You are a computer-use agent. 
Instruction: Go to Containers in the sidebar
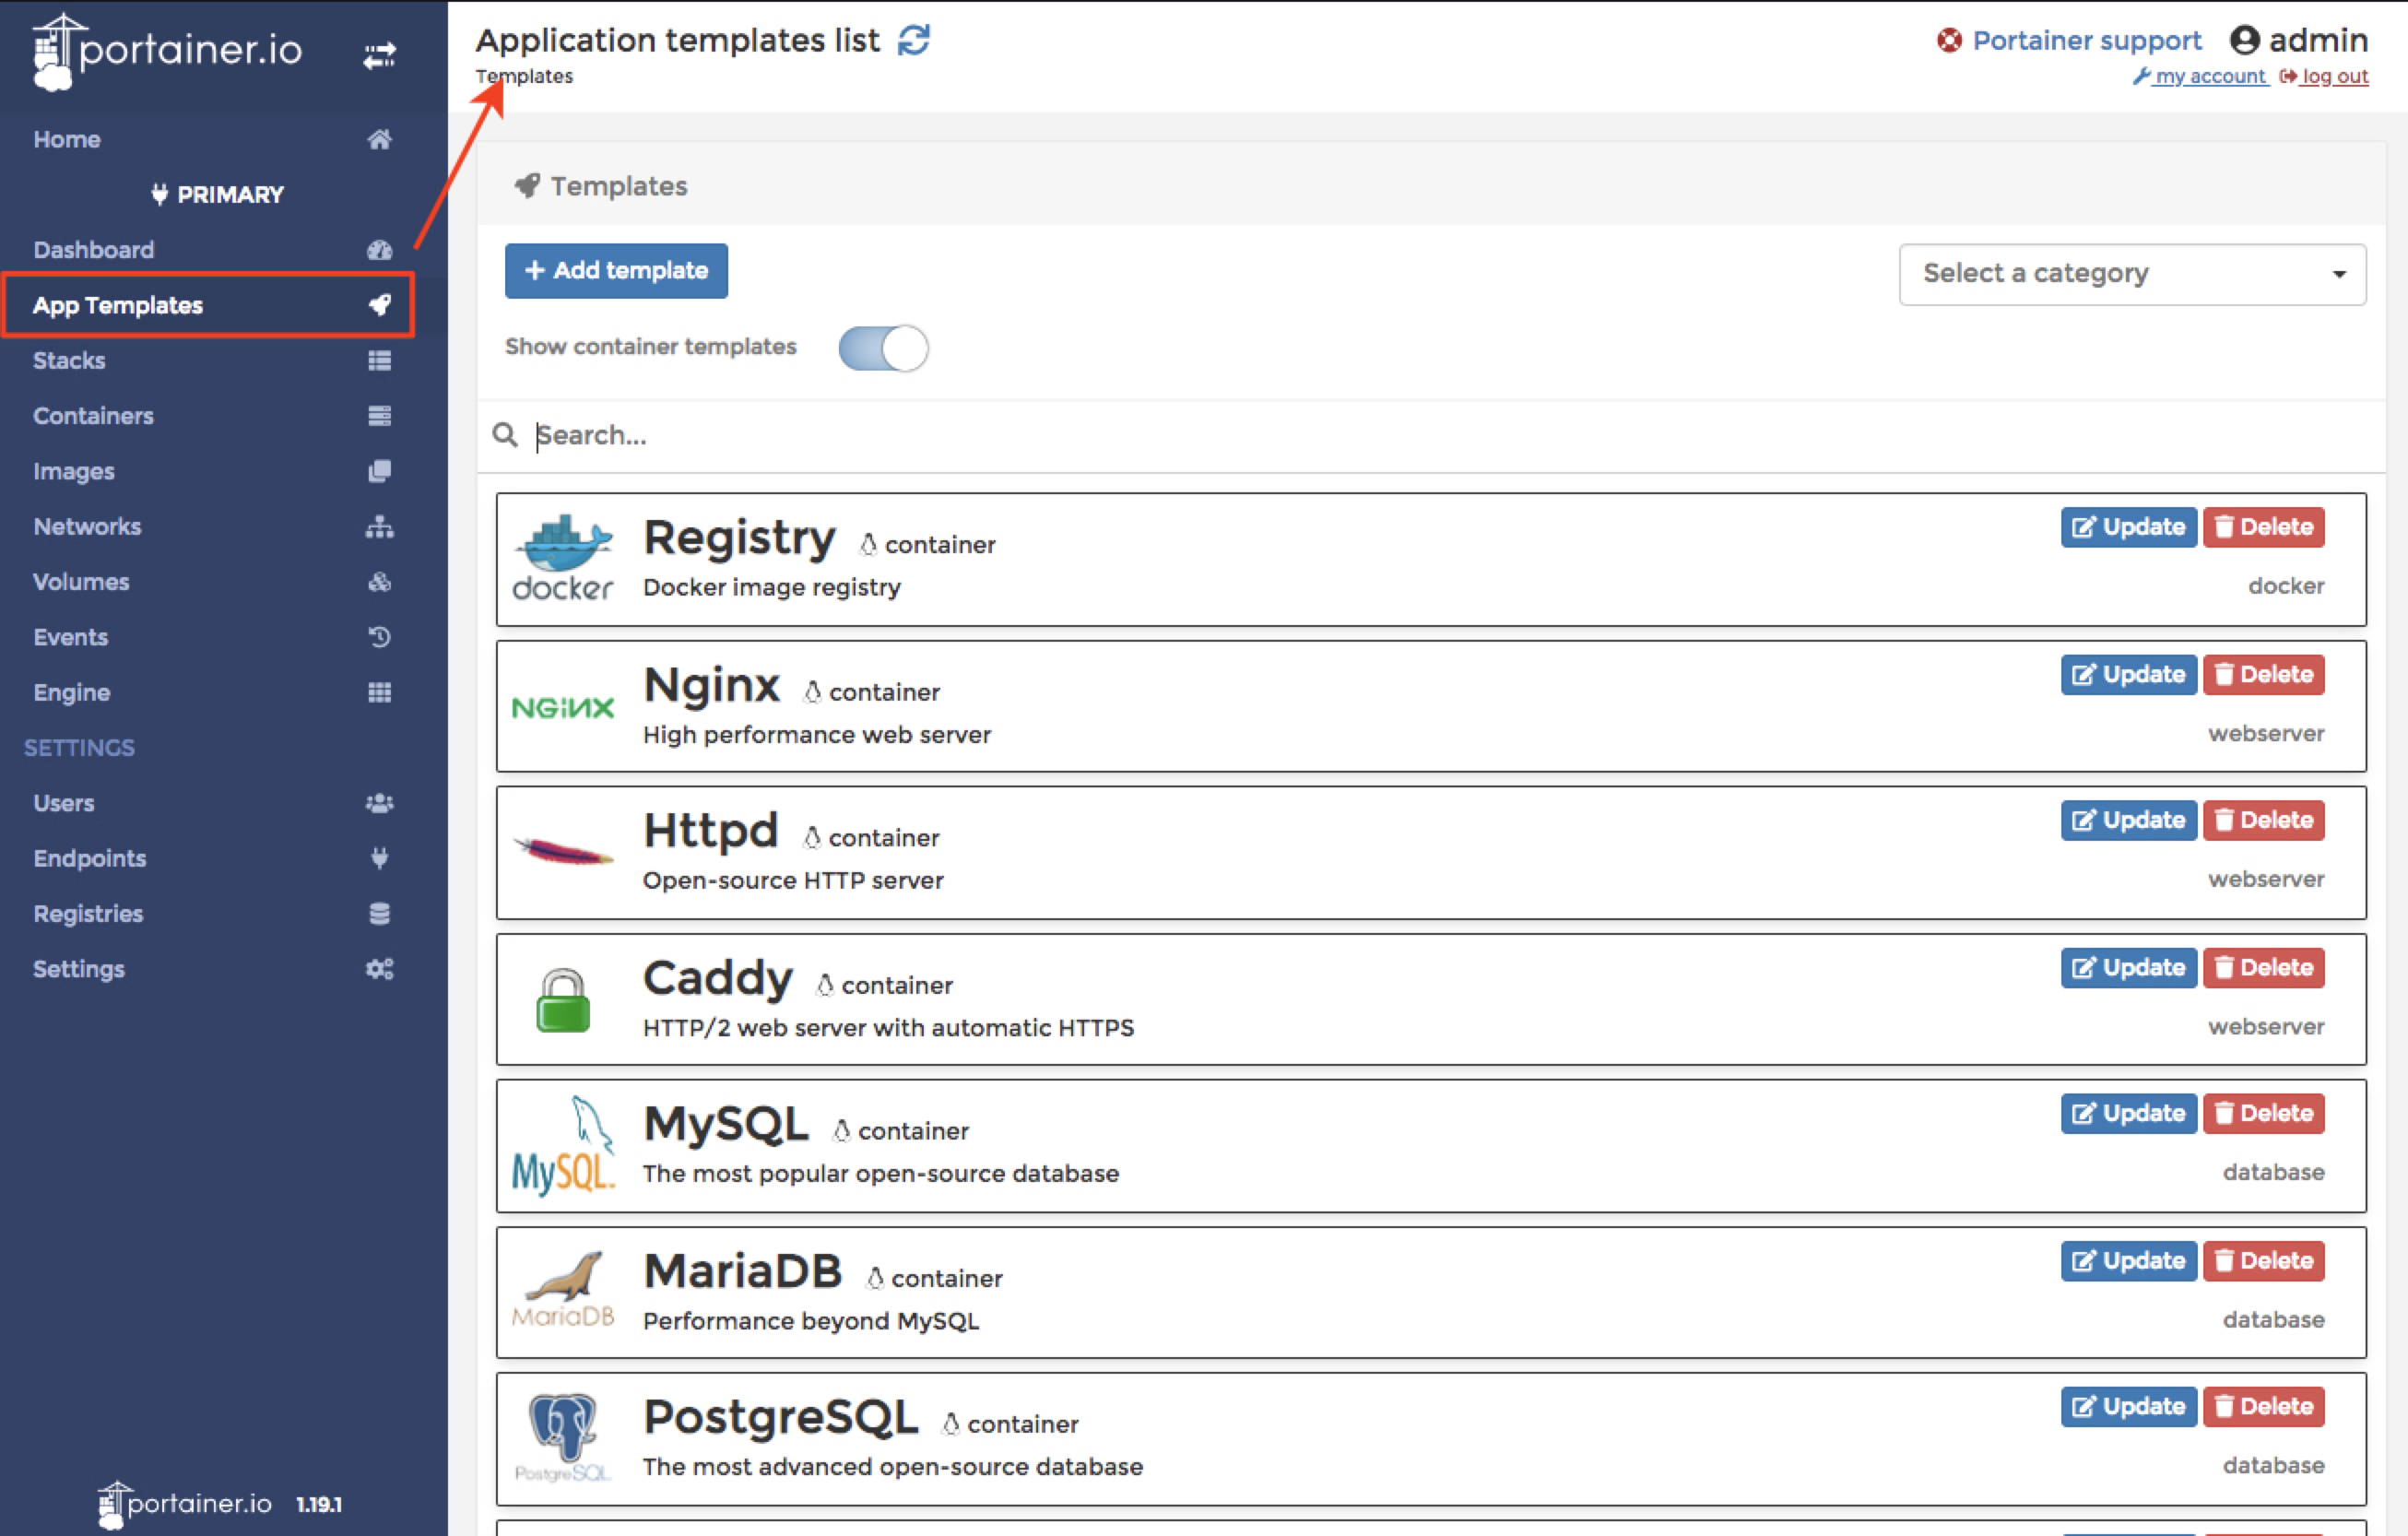click(x=93, y=416)
